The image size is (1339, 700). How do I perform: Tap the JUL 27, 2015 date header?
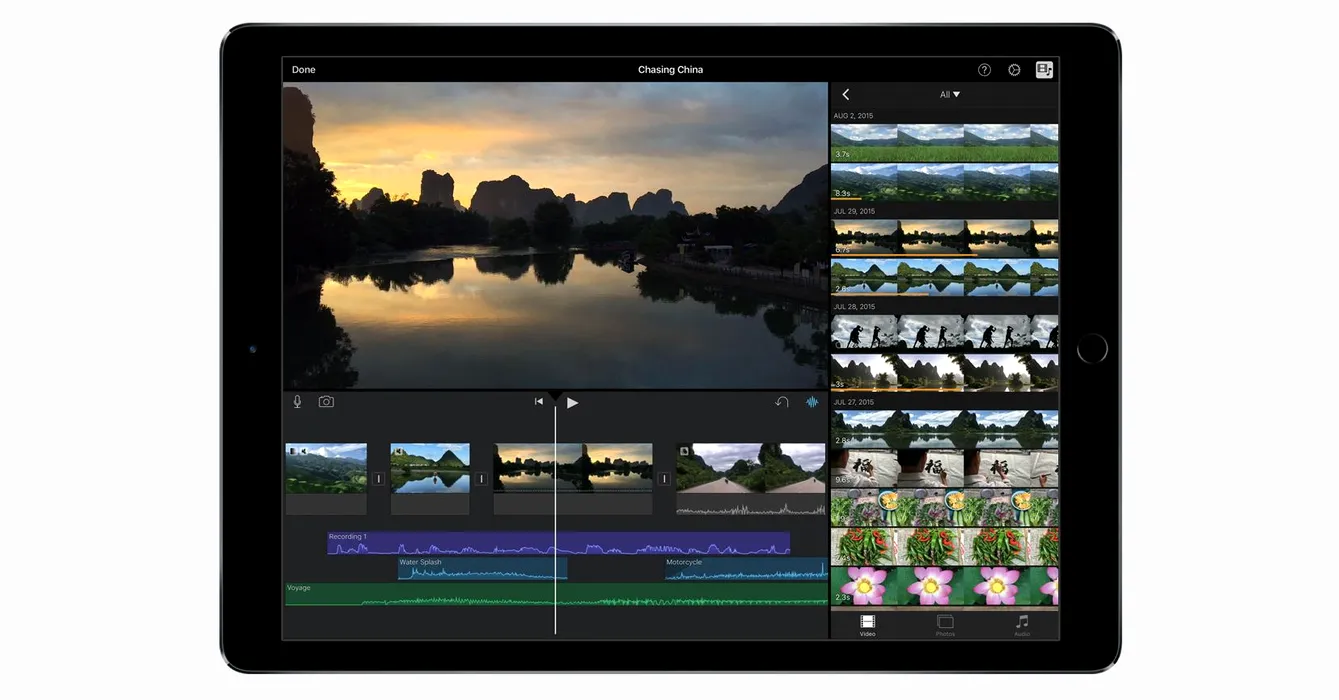point(854,402)
